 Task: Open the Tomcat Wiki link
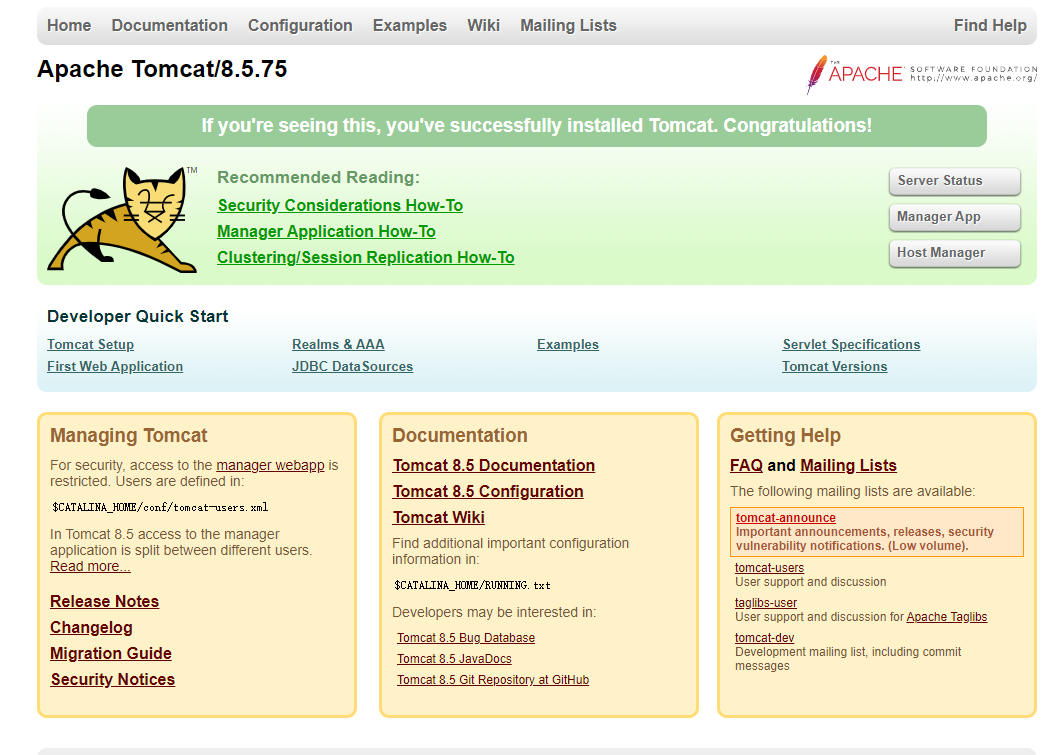coord(439,517)
